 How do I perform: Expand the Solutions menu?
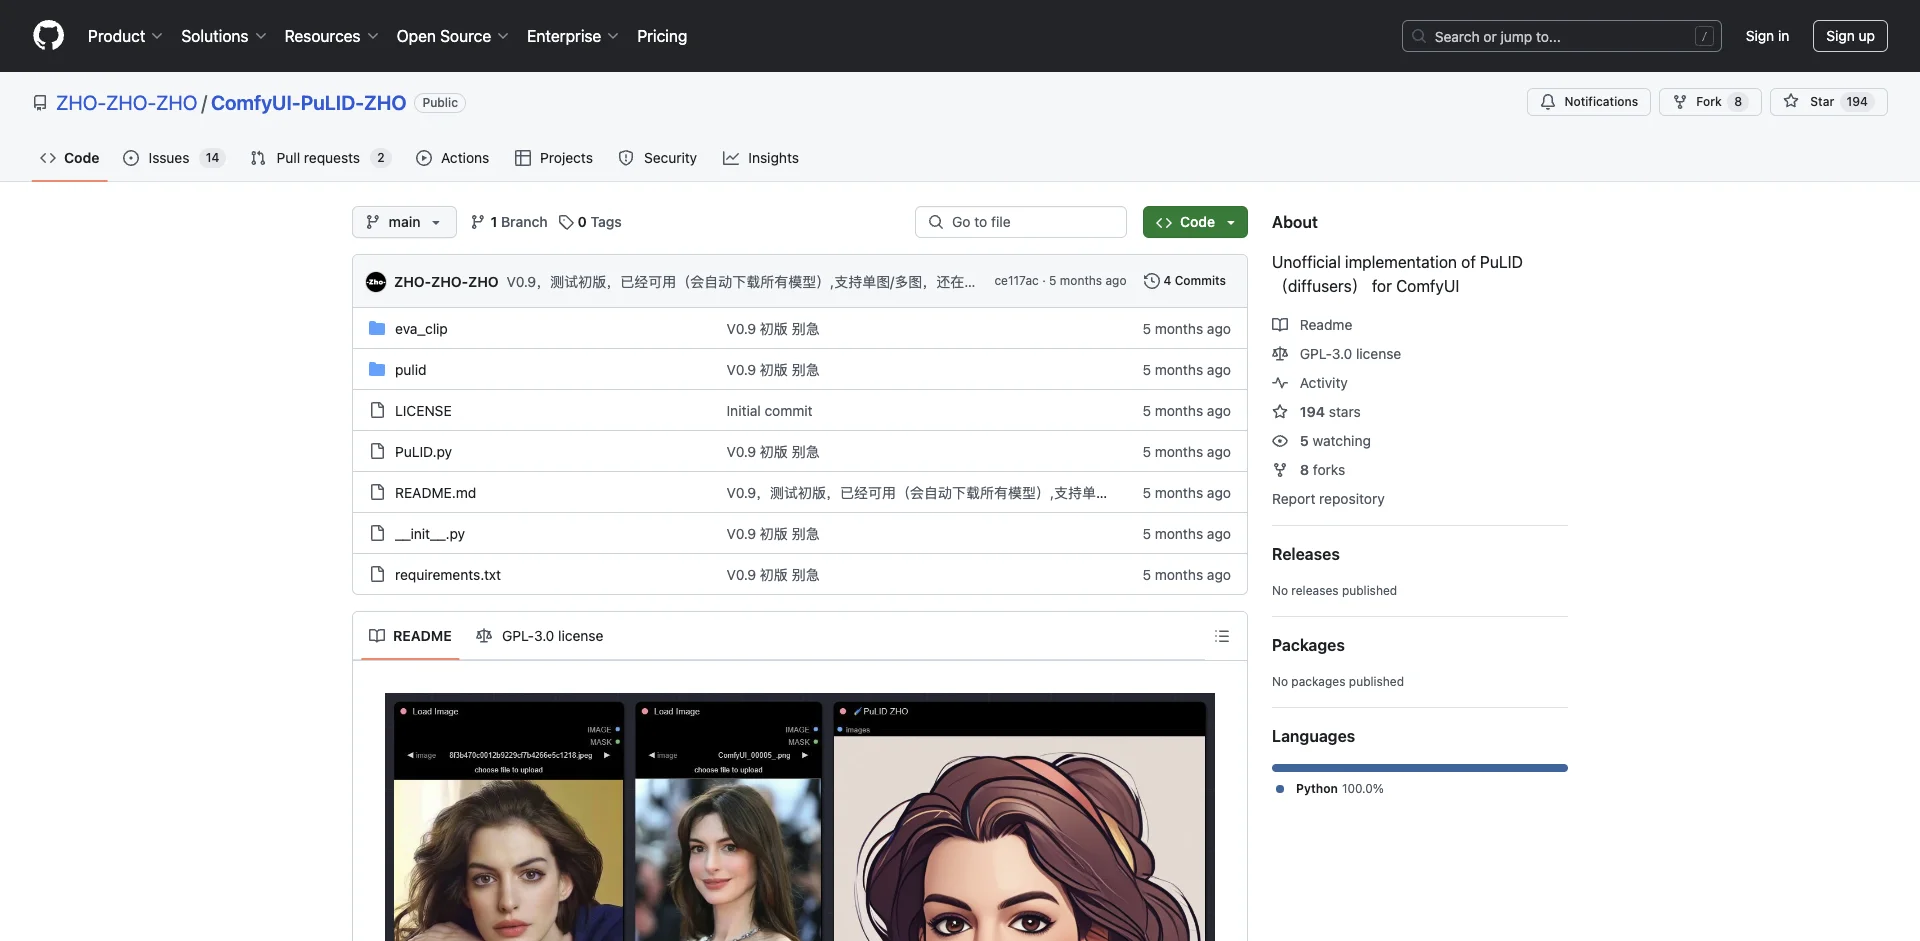224,36
